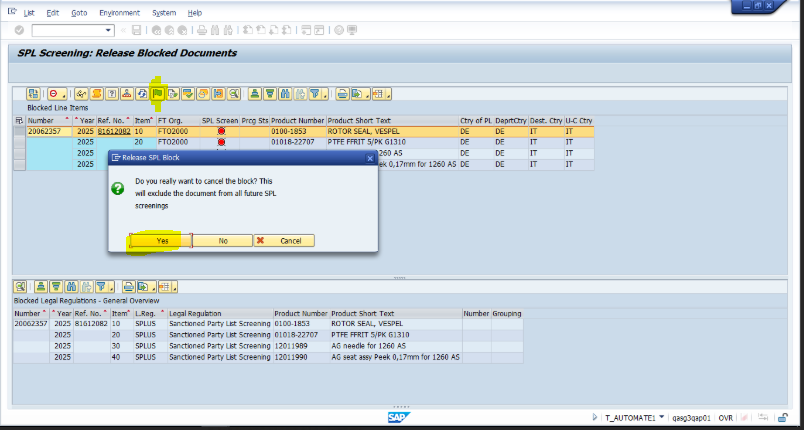The height and width of the screenshot is (430, 804).
Task: Open reference number 81612082 link in Blocked Line Items
Action: [x=114, y=131]
